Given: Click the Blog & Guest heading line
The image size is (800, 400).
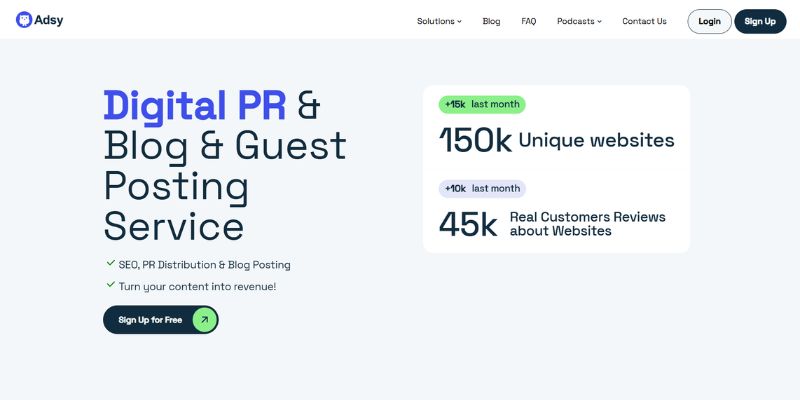Looking at the screenshot, I should click(x=225, y=147).
